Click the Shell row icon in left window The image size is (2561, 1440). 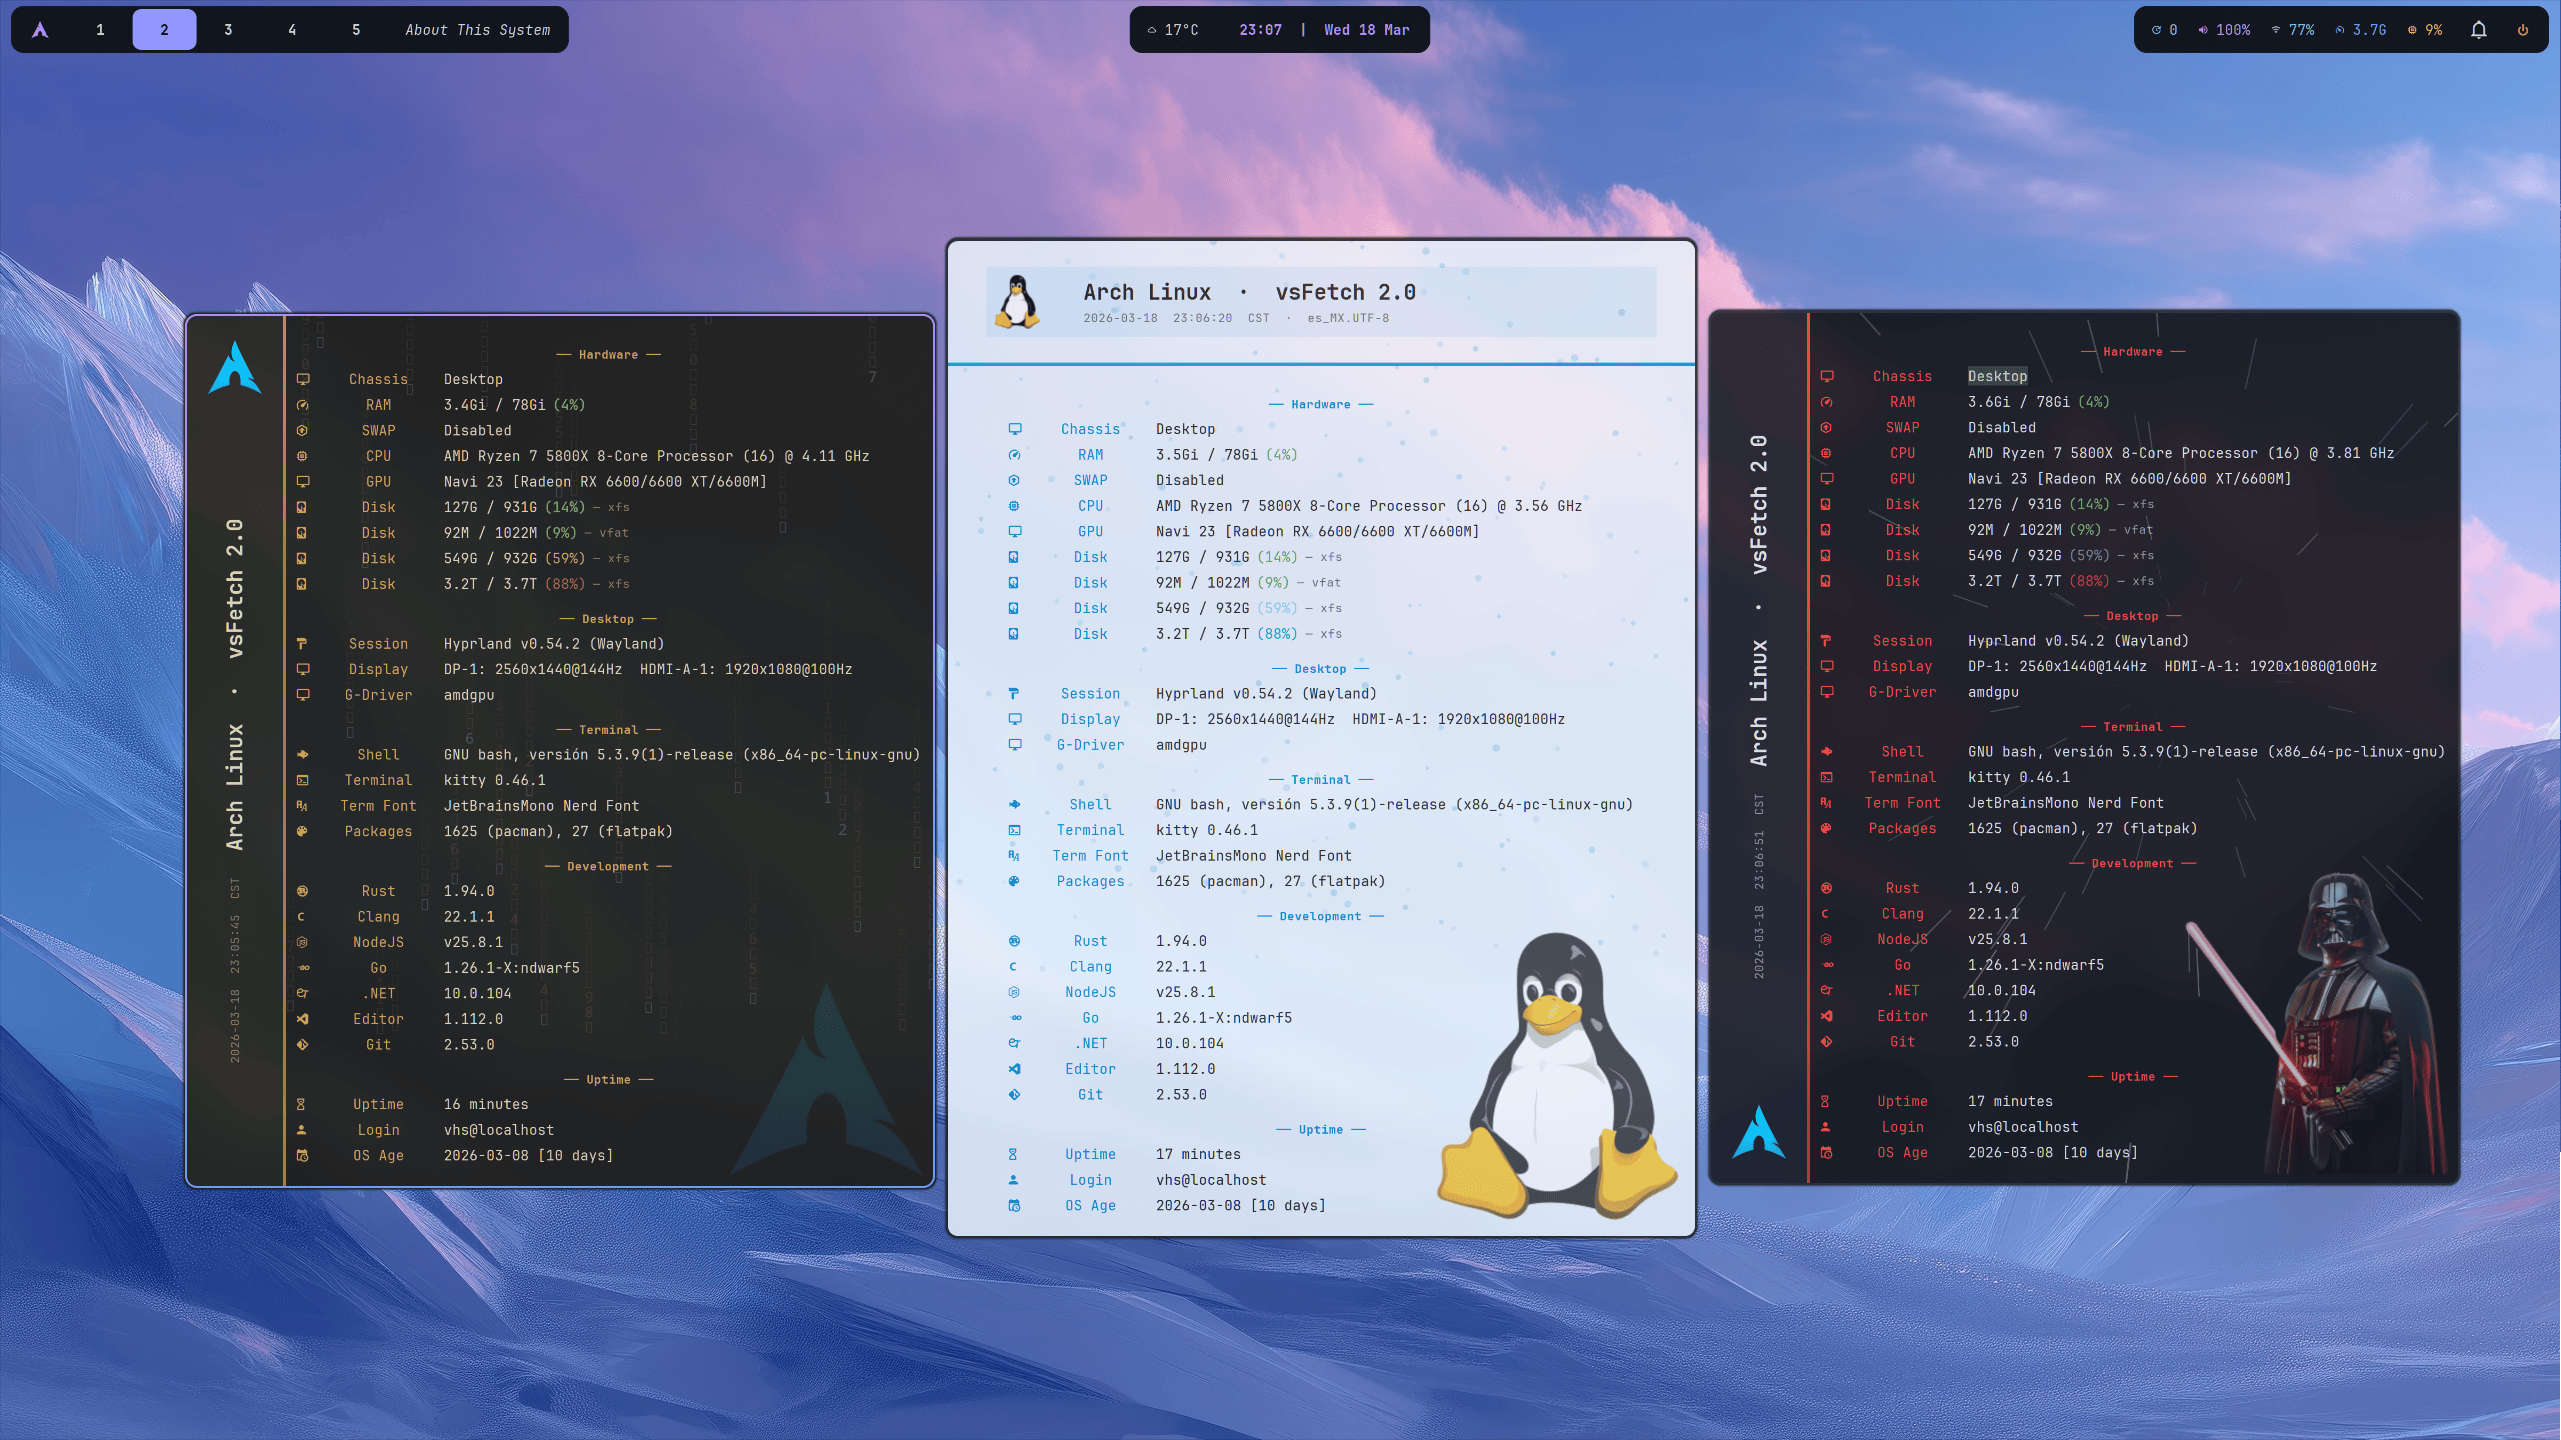302,755
